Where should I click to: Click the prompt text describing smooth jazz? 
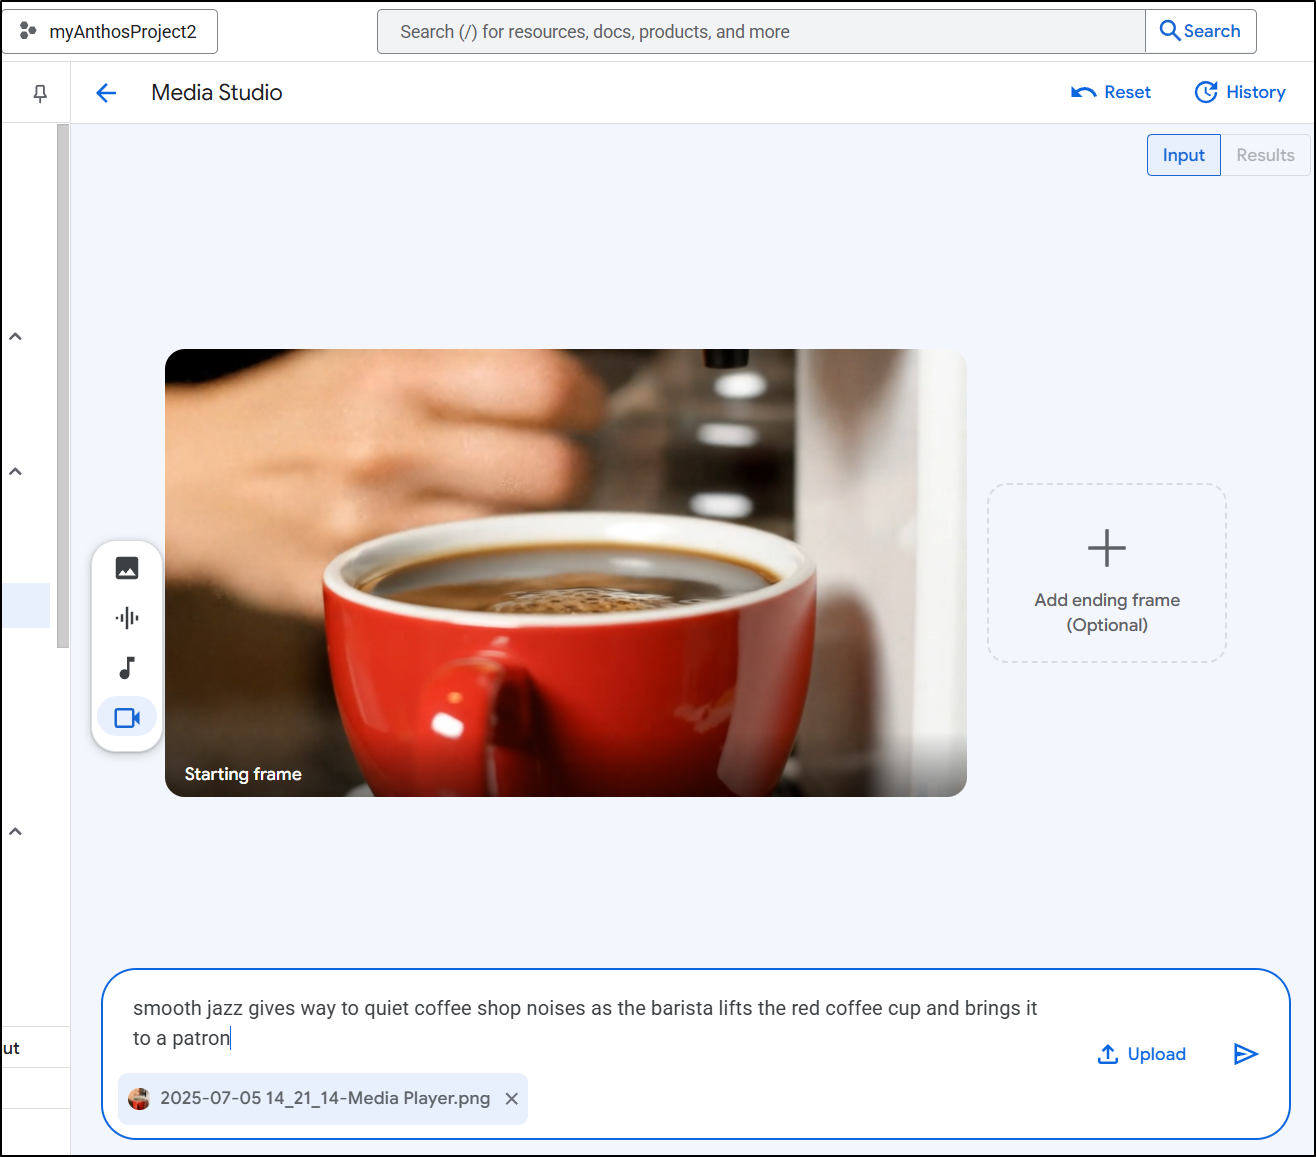tap(585, 1023)
